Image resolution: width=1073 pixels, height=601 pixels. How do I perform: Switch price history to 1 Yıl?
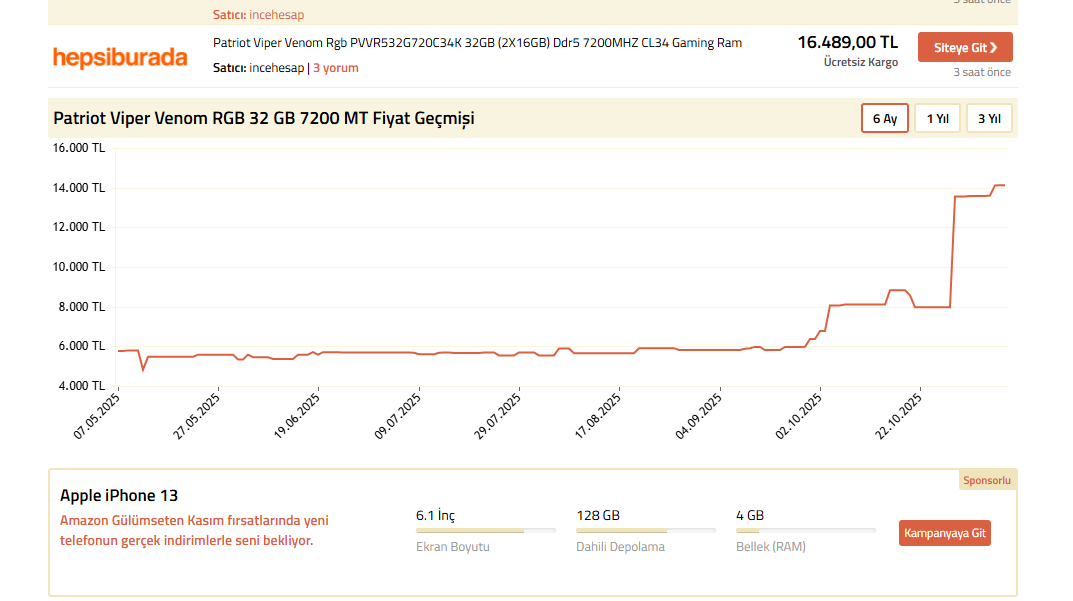point(937,118)
